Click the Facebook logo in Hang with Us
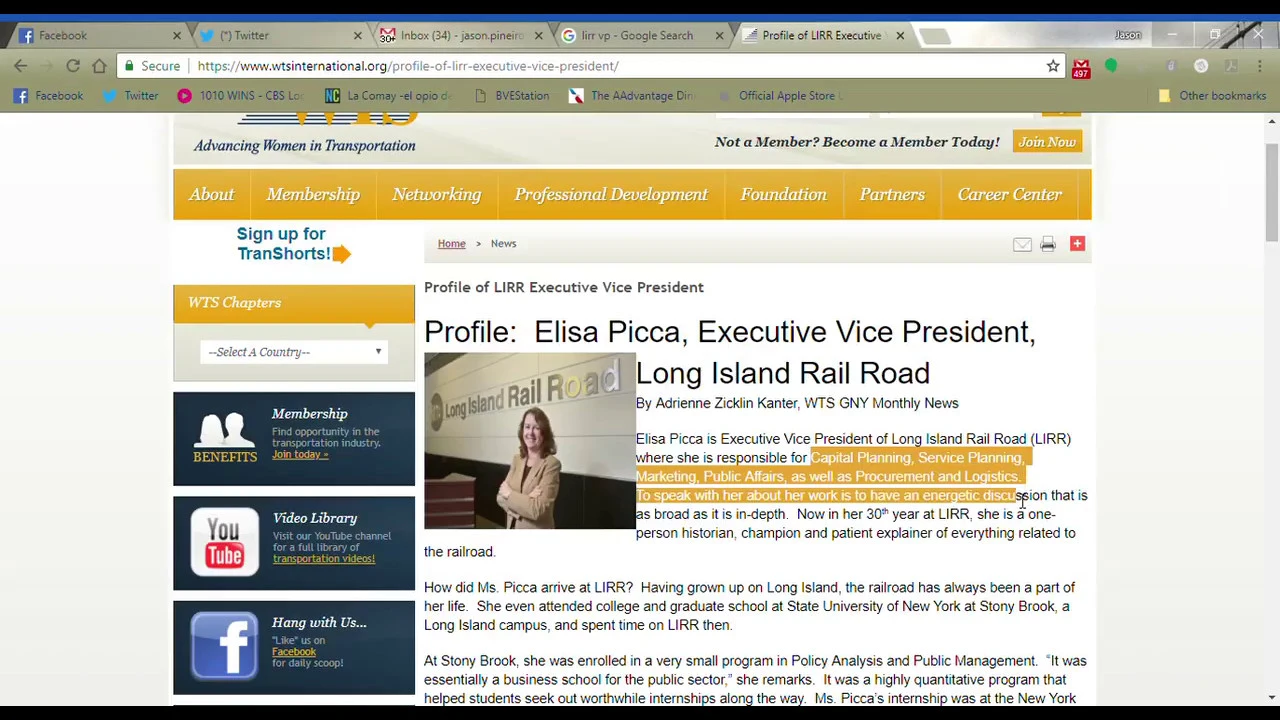Image resolution: width=1280 pixels, height=720 pixels. tap(224, 646)
